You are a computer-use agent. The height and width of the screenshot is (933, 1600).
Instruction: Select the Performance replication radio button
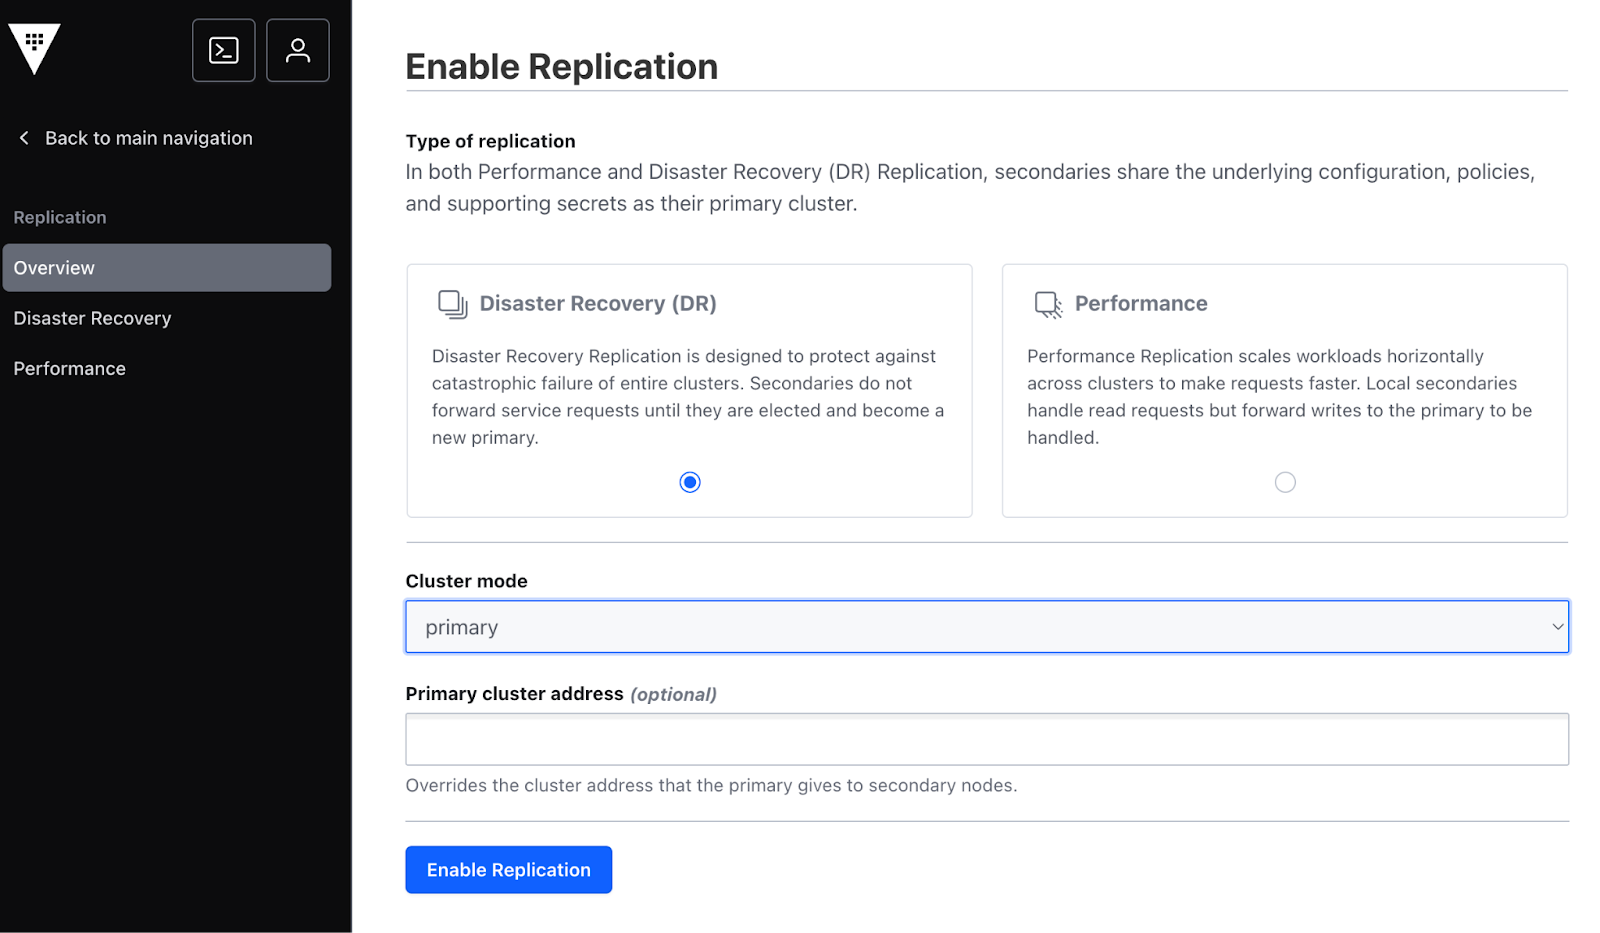click(x=1285, y=482)
